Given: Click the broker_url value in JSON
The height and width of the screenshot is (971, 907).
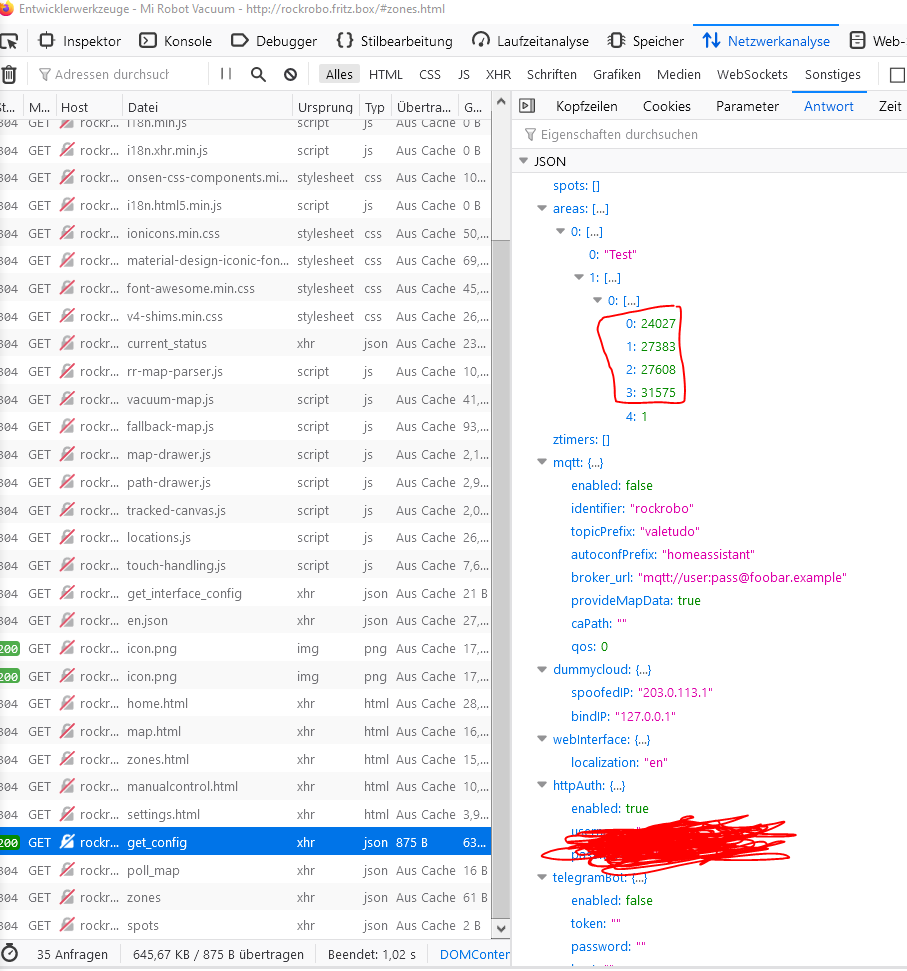Looking at the screenshot, I should click(x=742, y=577).
